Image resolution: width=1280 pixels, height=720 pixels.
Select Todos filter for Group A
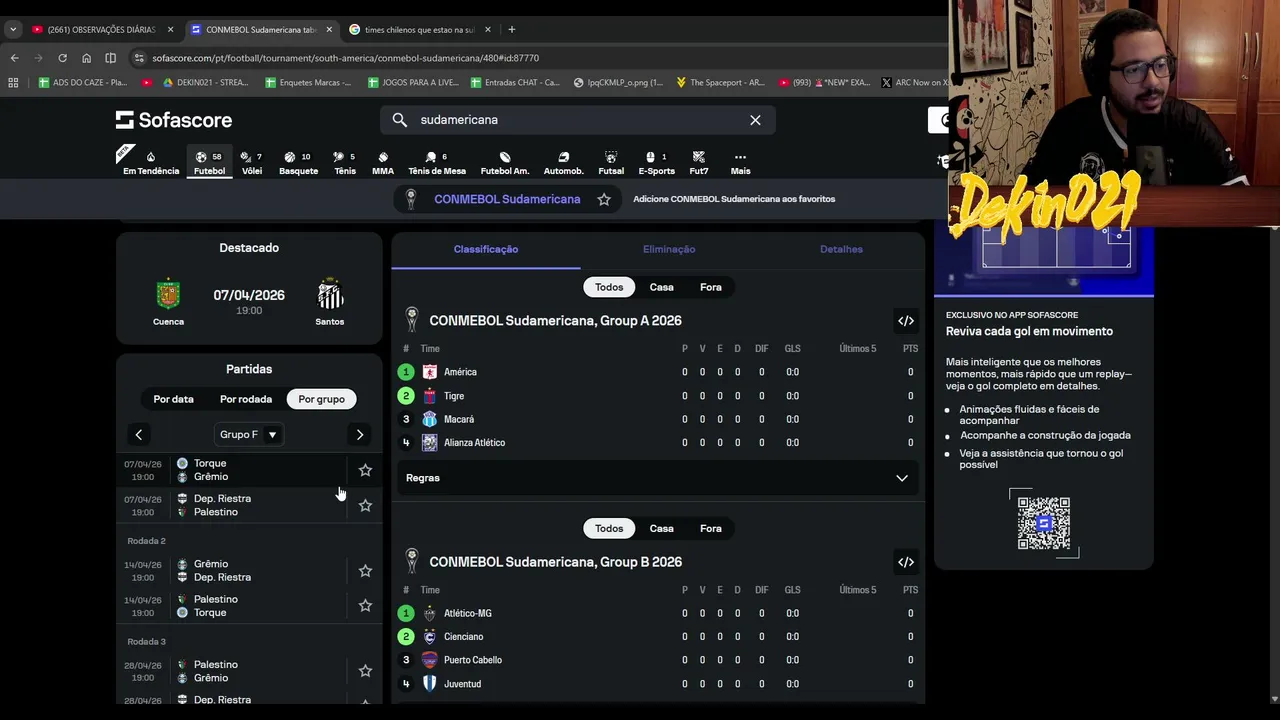[x=609, y=287]
